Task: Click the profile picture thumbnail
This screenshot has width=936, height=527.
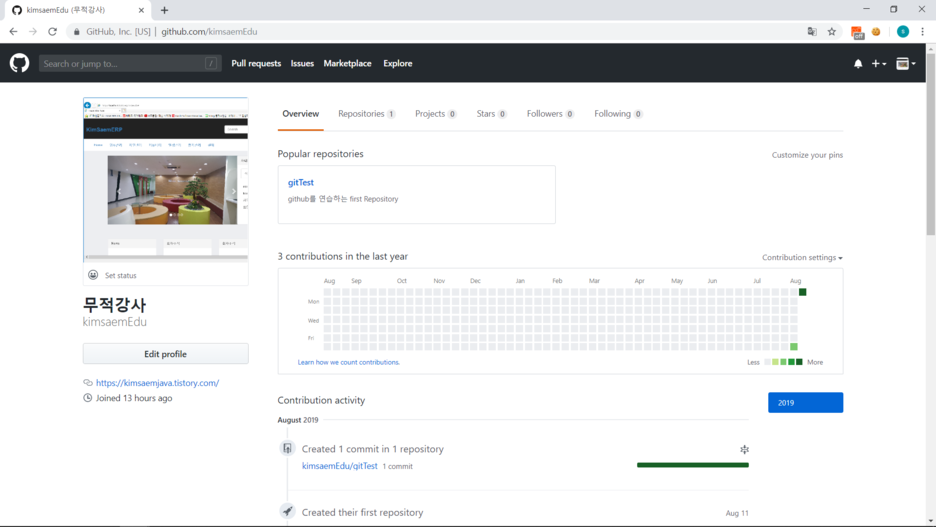Action: click(x=165, y=180)
